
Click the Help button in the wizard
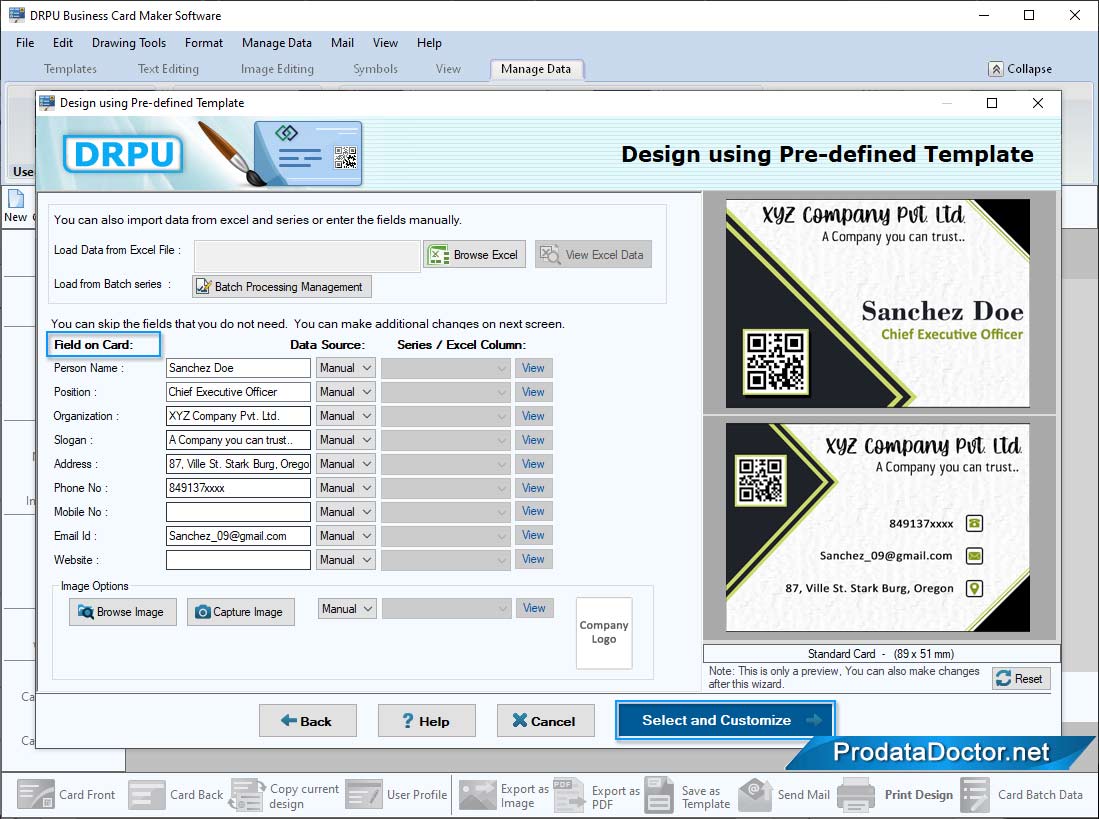[x=427, y=721]
